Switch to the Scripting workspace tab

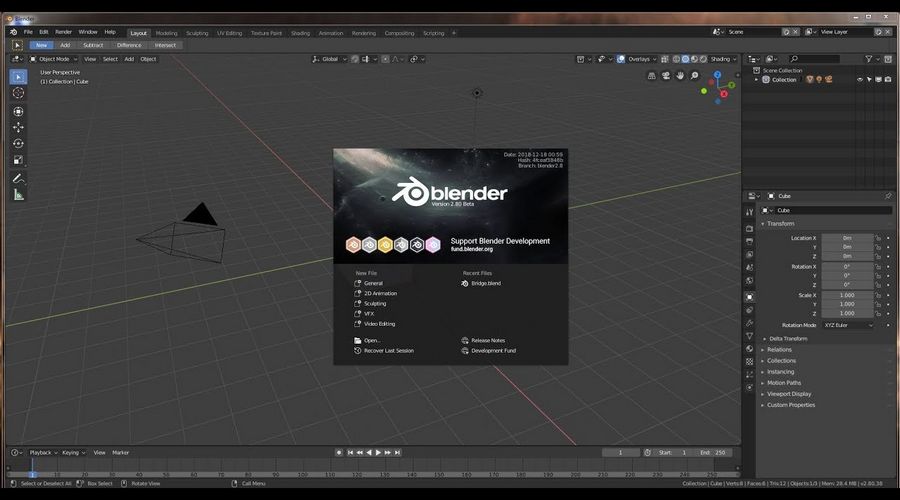(433, 33)
